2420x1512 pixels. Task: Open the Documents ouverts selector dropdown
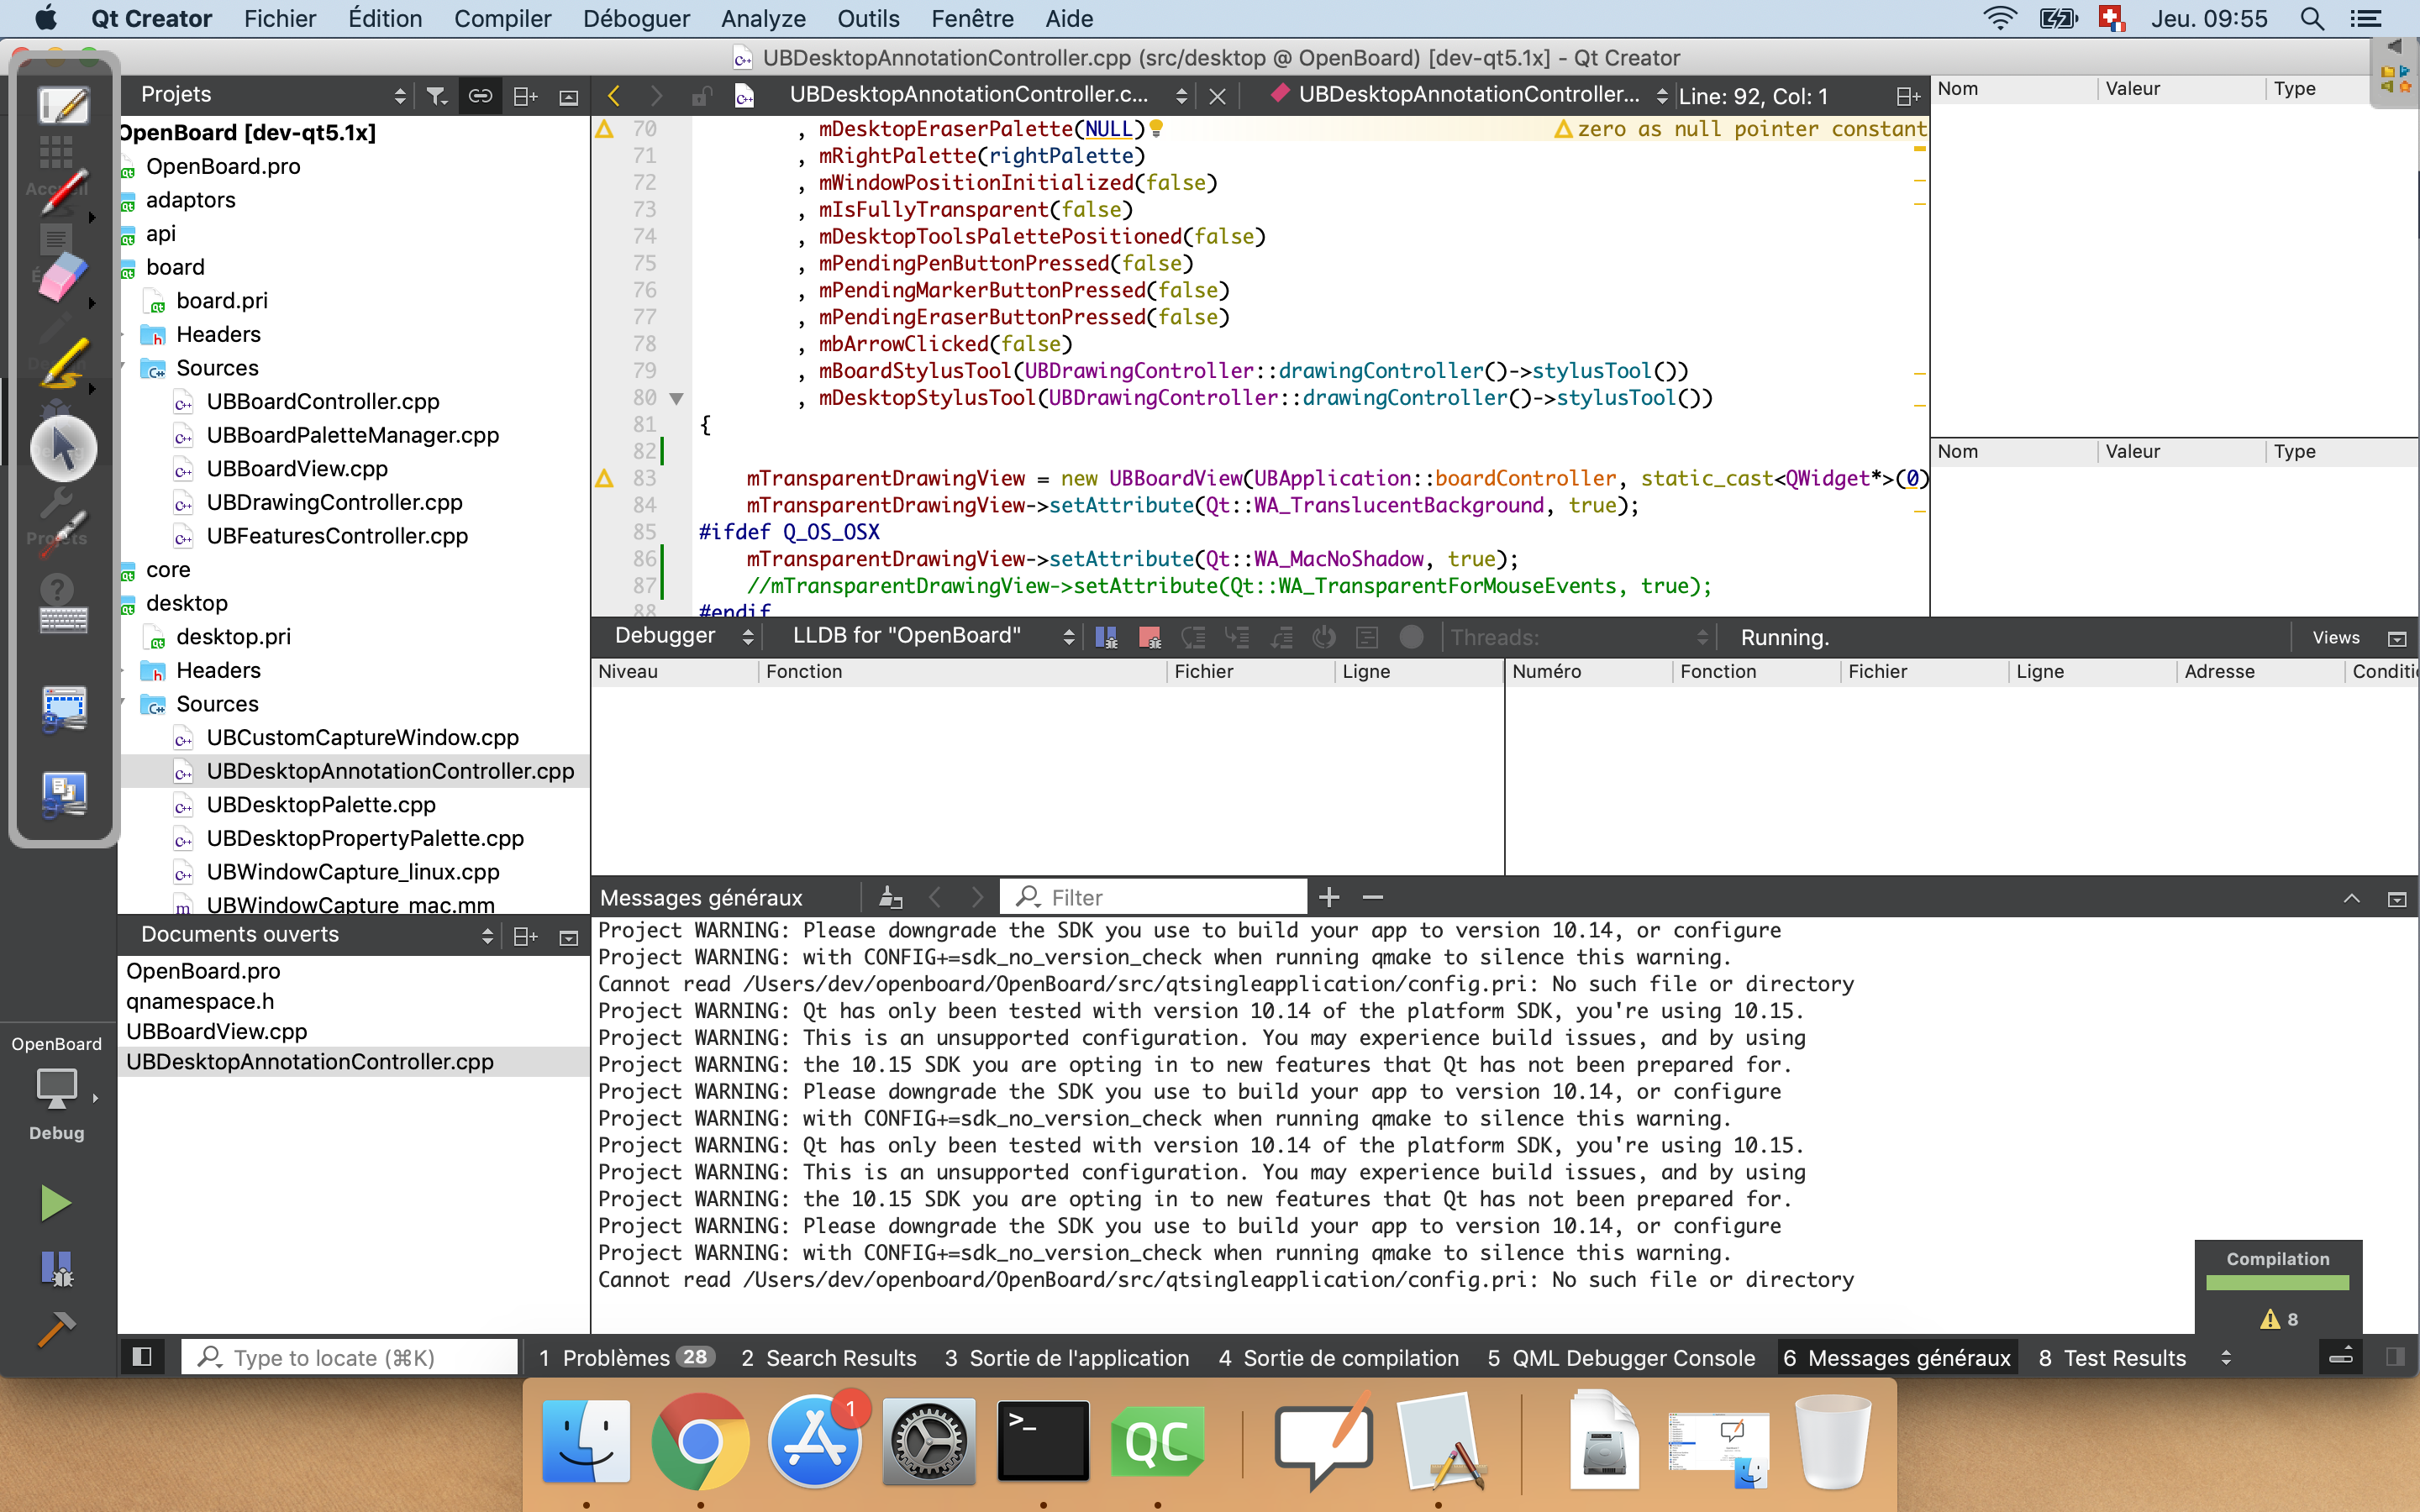(x=317, y=935)
